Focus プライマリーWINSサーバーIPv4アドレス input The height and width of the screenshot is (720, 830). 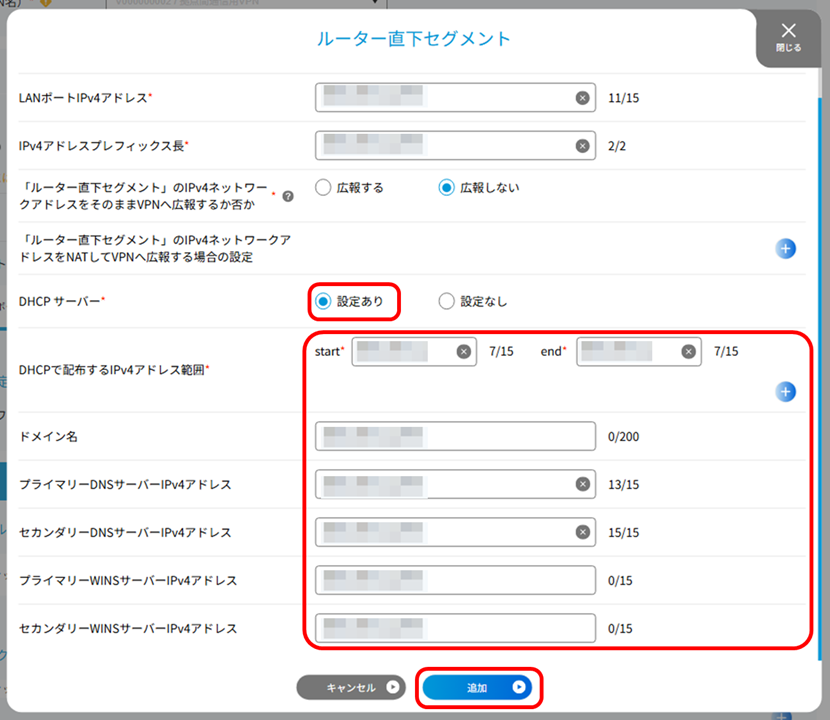click(x=455, y=580)
